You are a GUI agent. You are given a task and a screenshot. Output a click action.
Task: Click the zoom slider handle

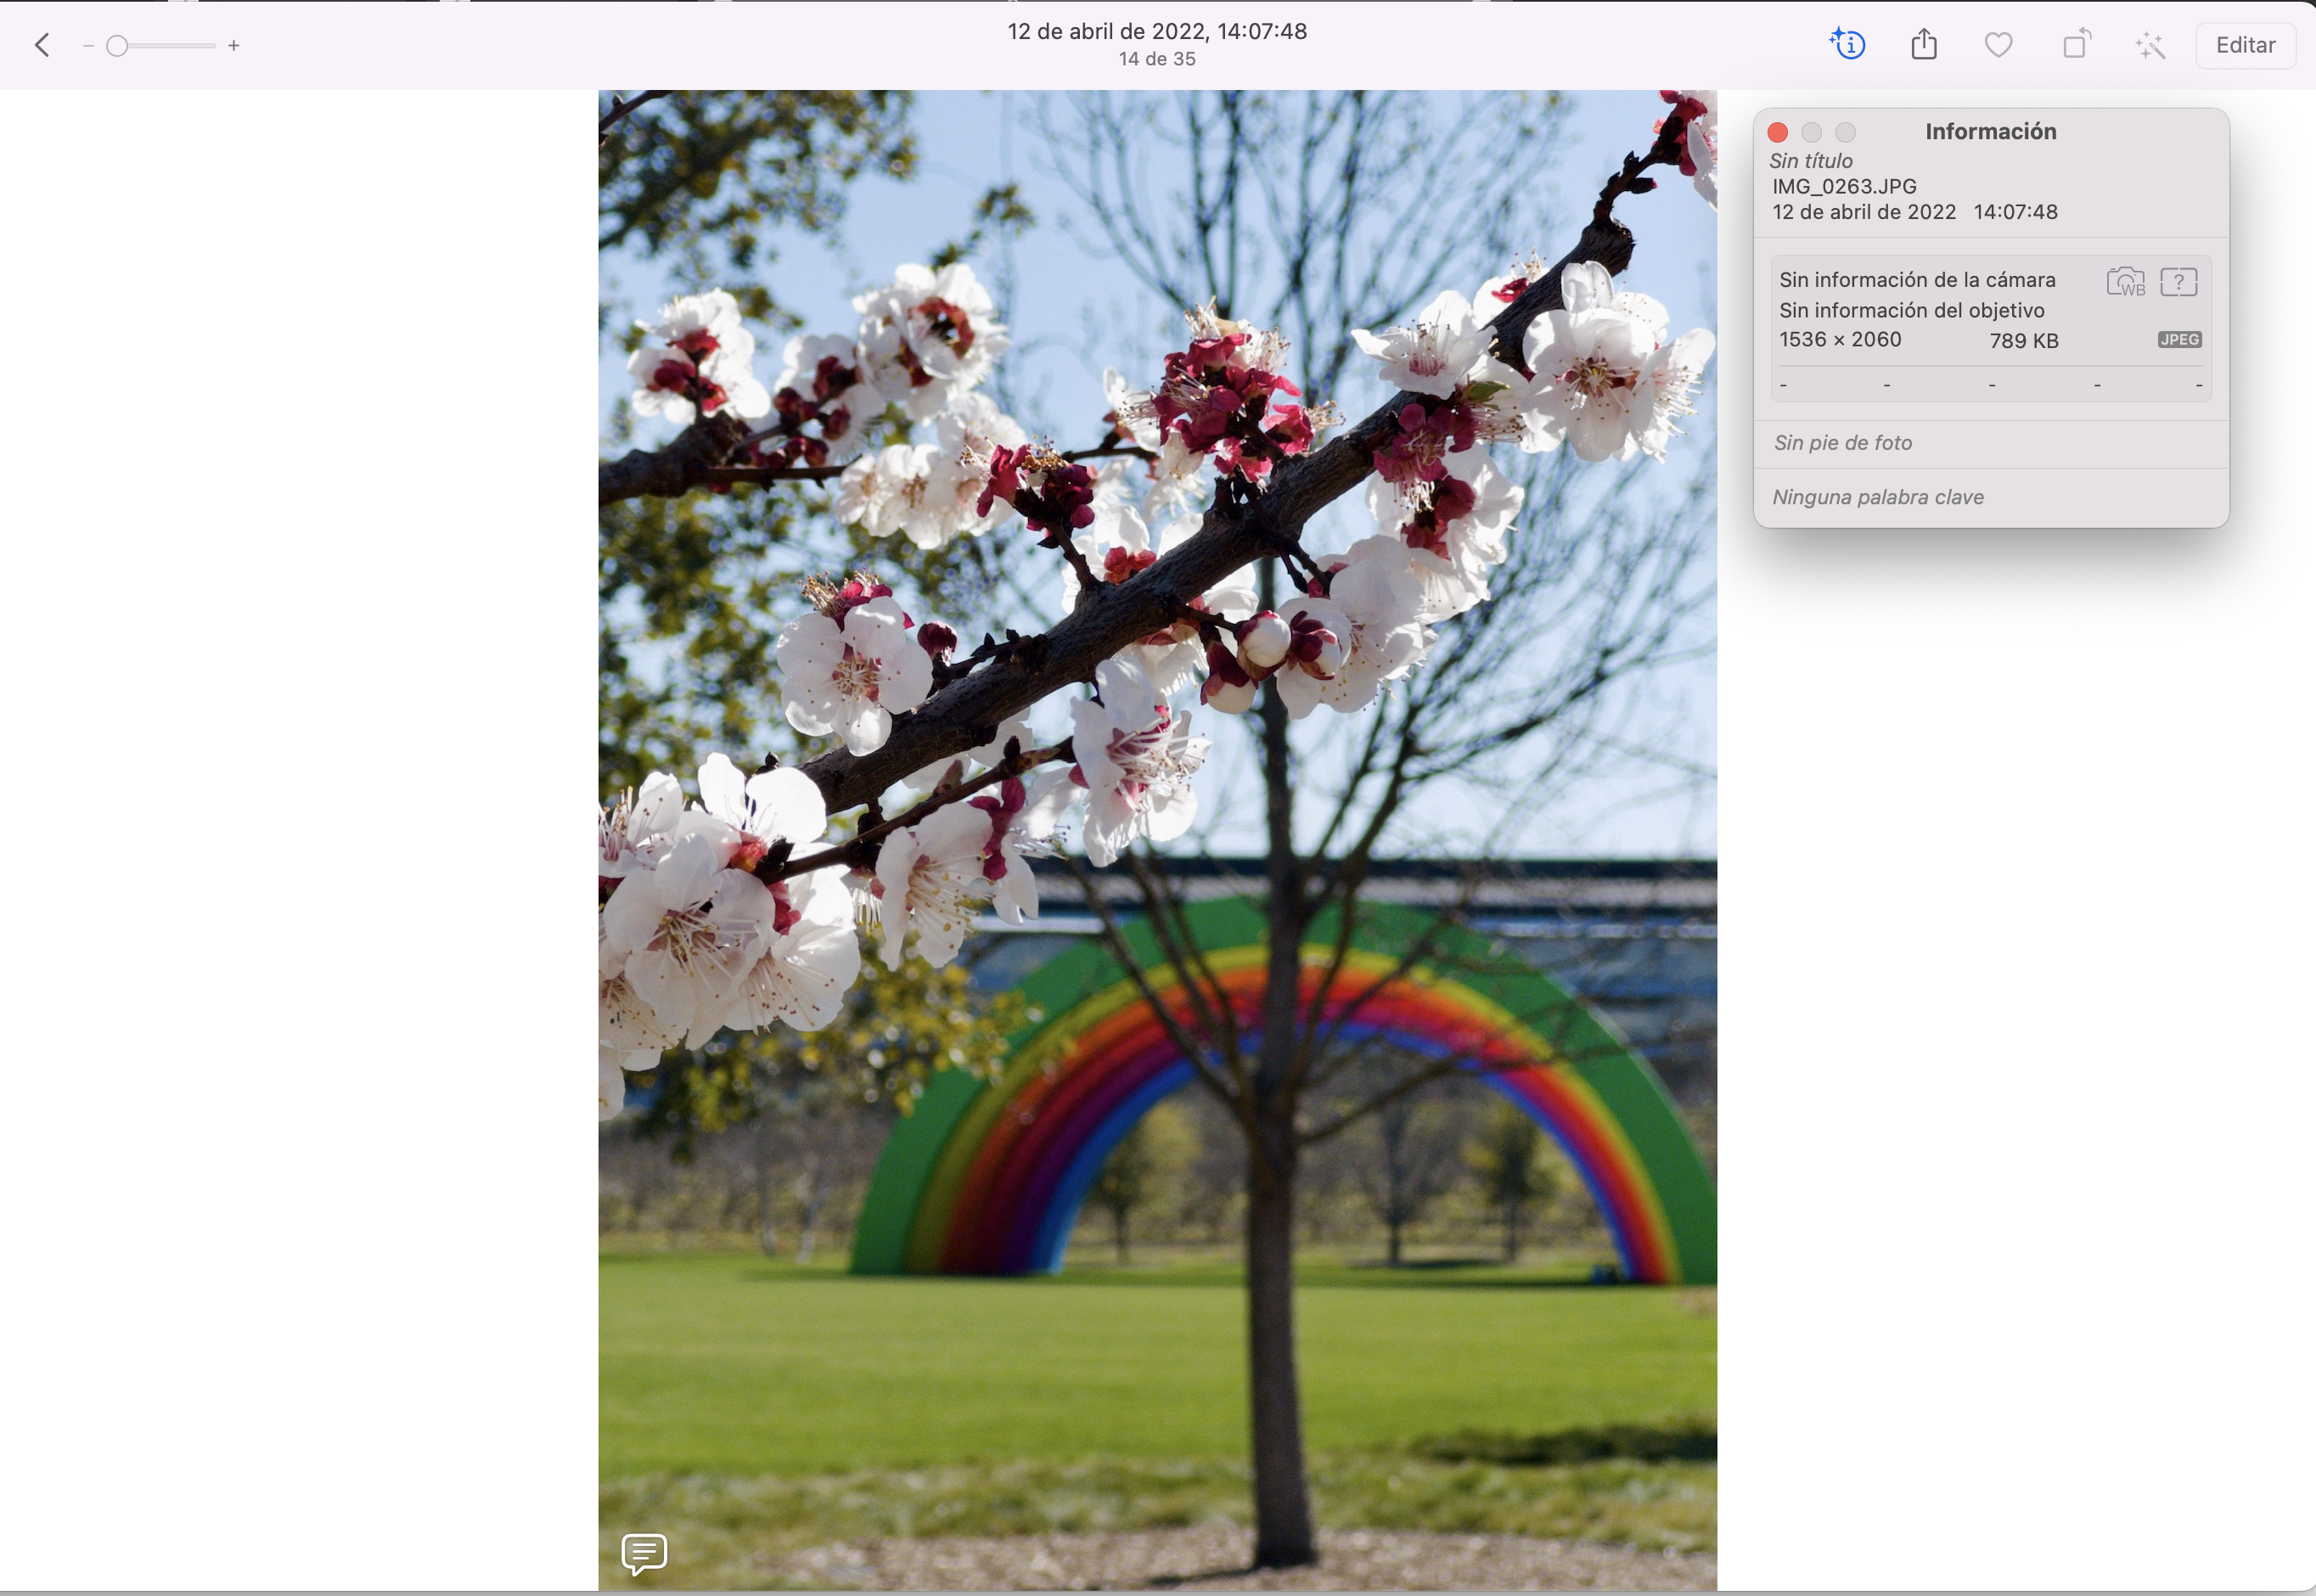[117, 46]
